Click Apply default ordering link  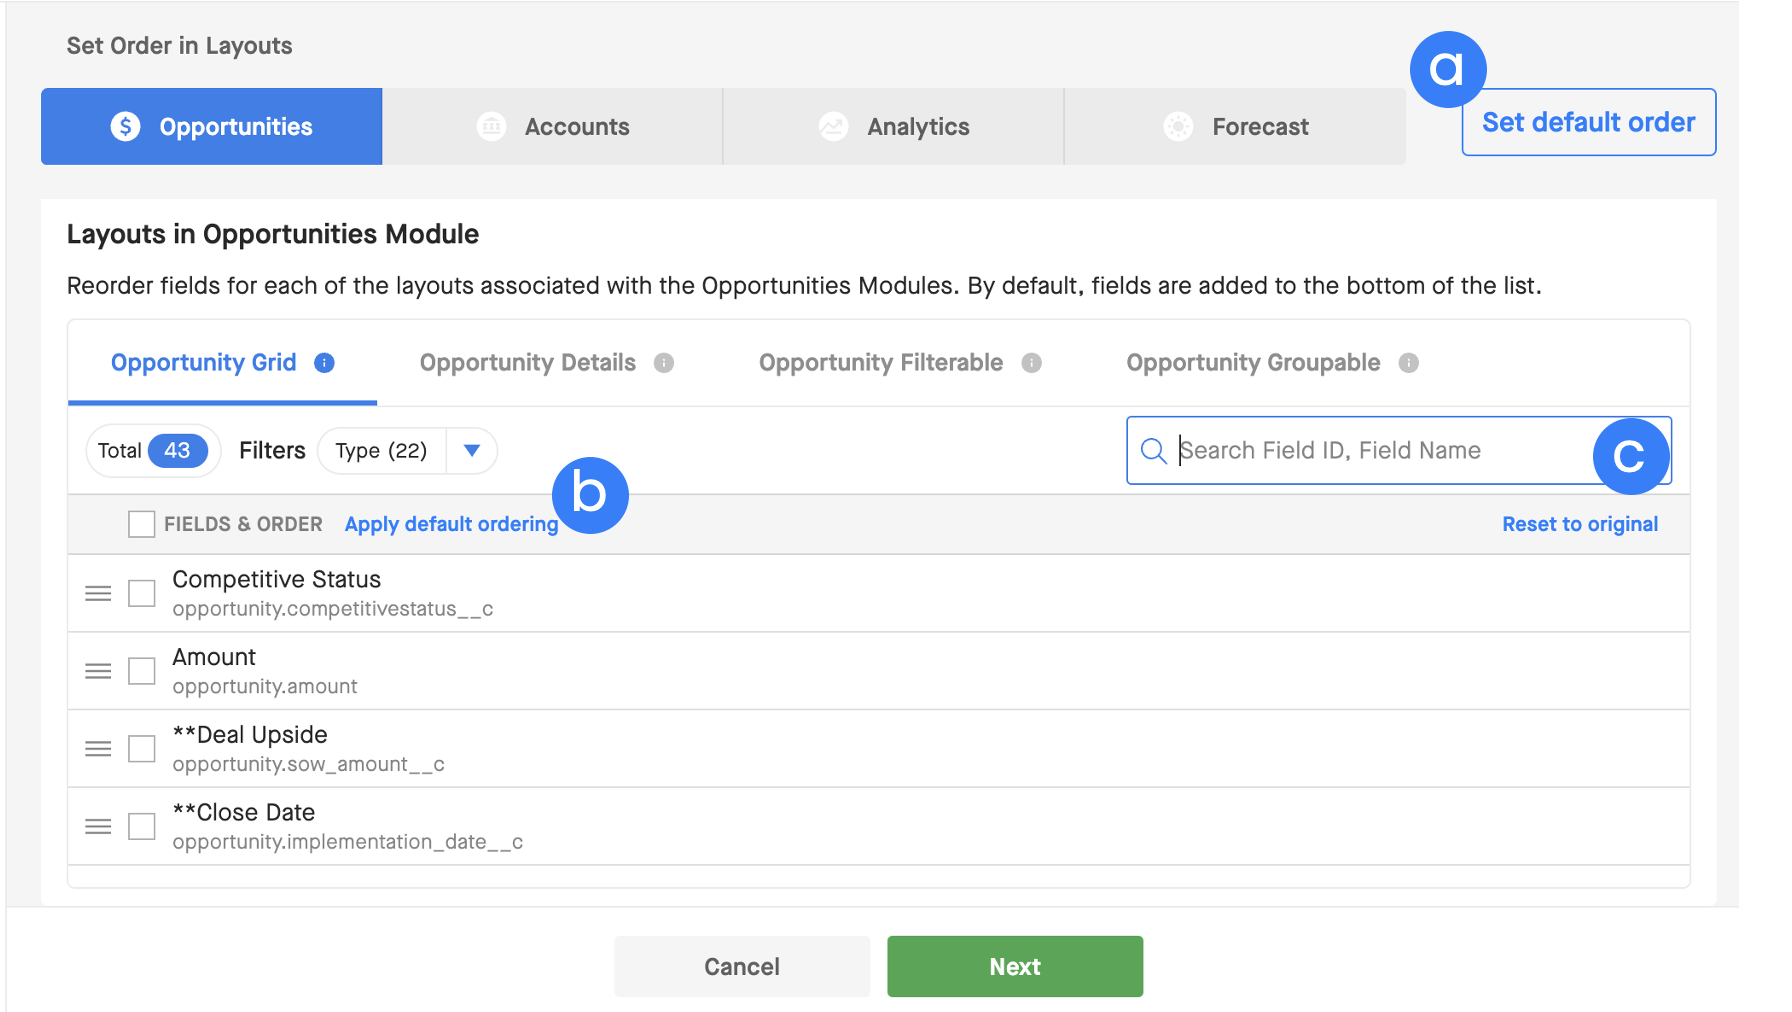[451, 524]
